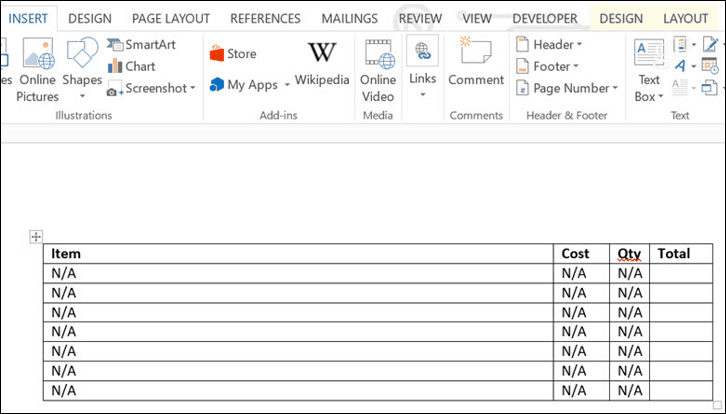Click the empty Total cell in last row
The height and width of the screenshot is (414, 726).
[681, 390]
